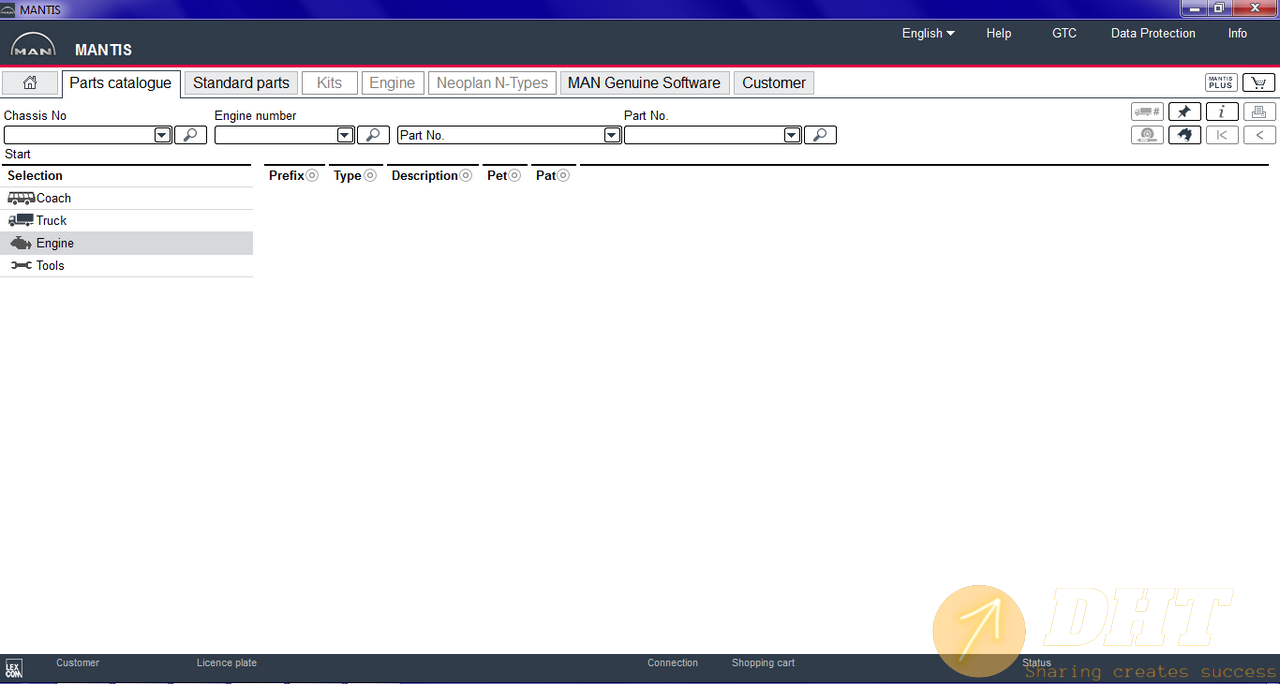1280x684 pixels.
Task: Click the Description column header
Action: click(x=425, y=176)
